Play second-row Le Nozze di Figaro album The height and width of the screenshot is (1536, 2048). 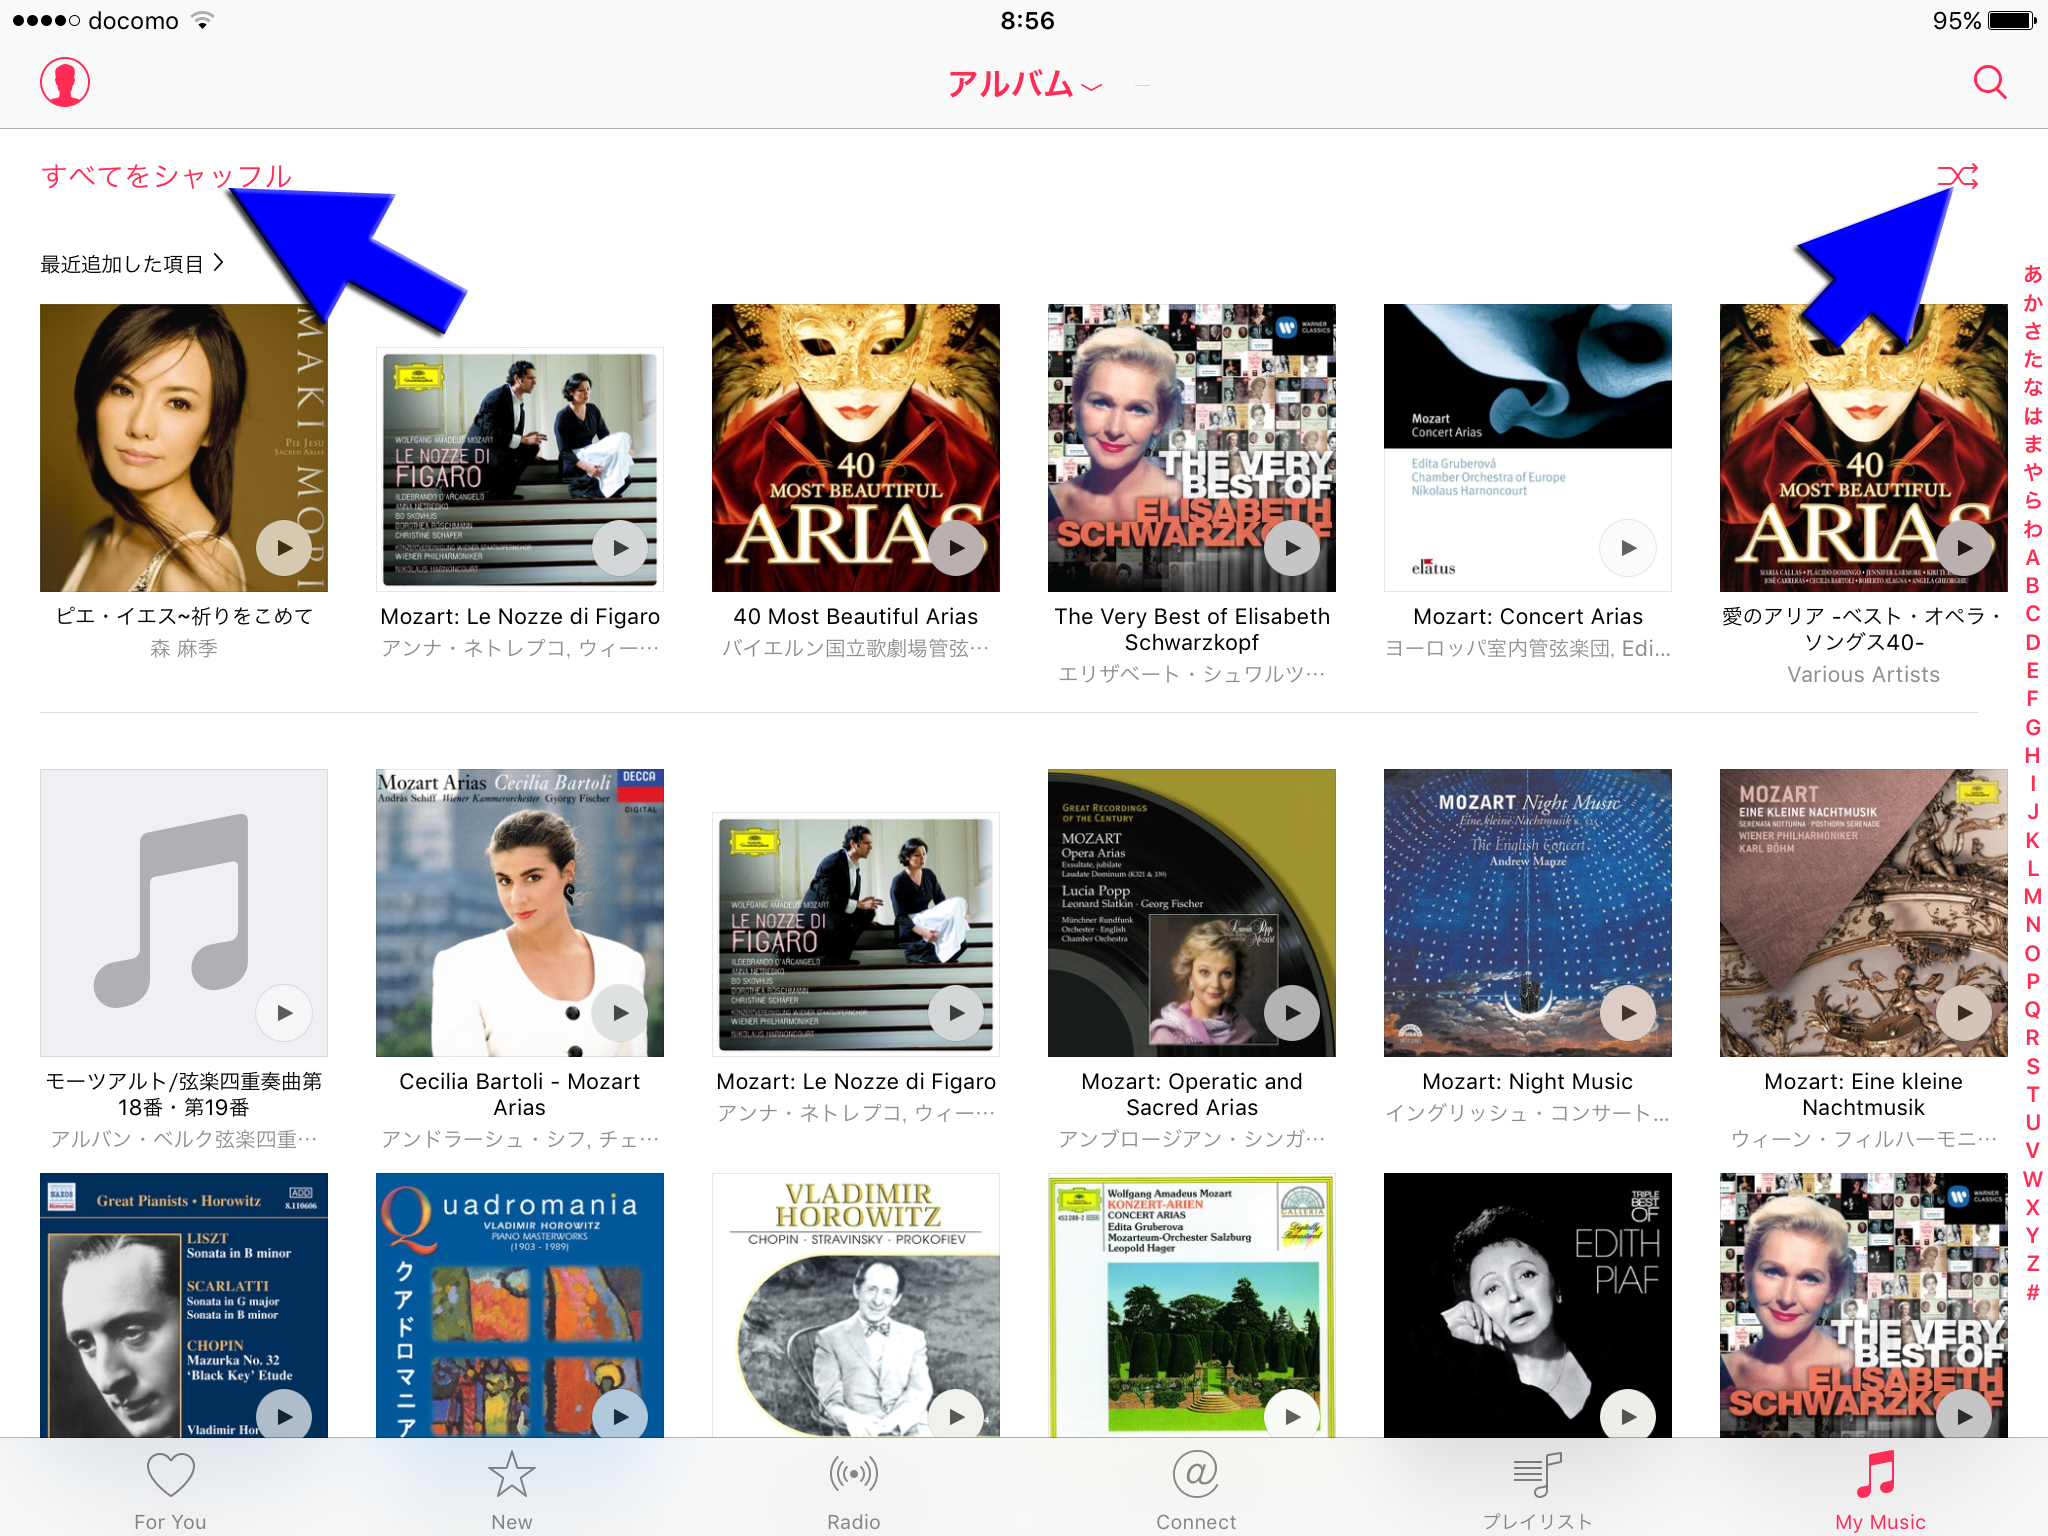coord(956,1013)
